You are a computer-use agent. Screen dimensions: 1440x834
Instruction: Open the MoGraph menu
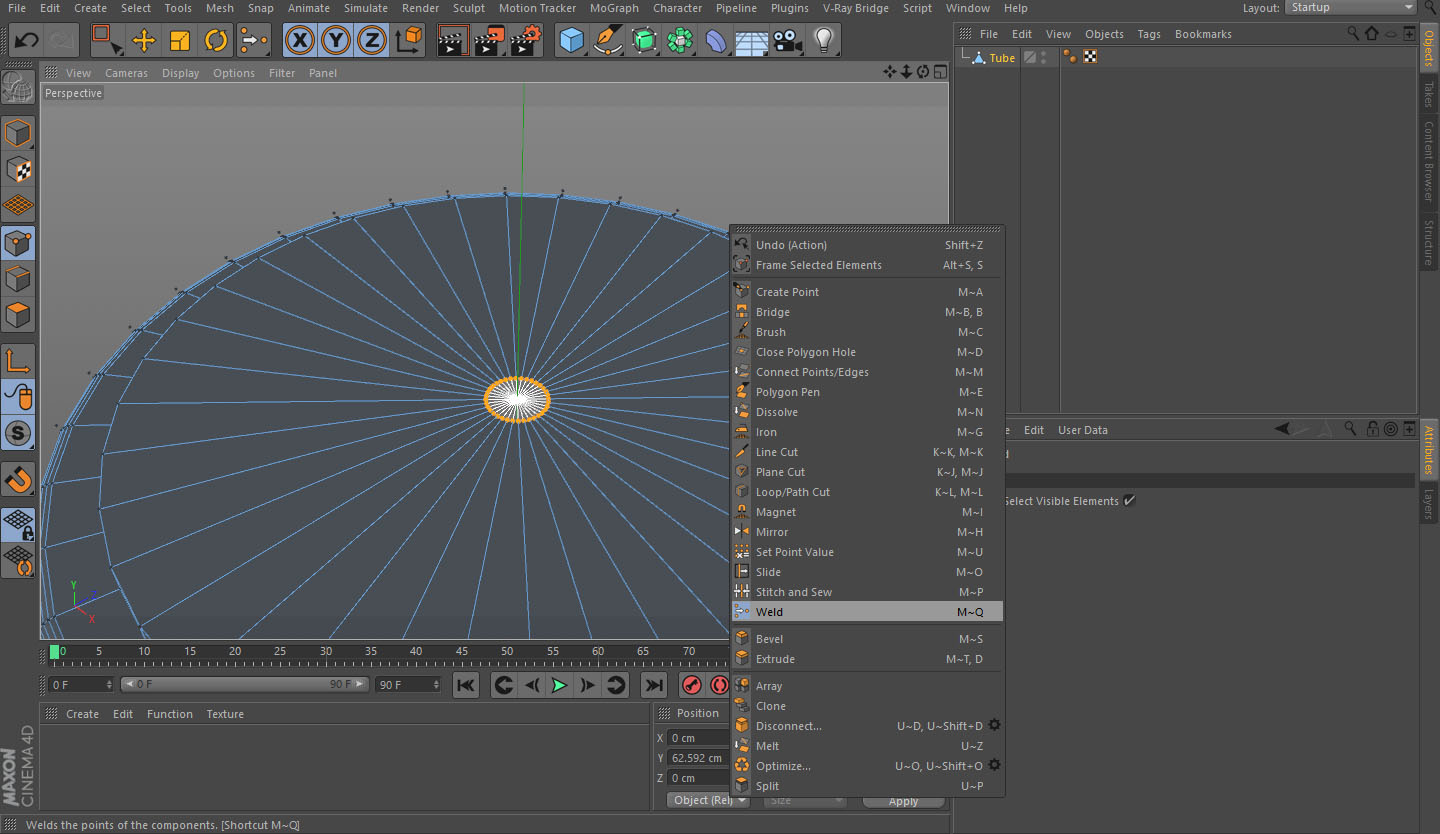pyautogui.click(x=615, y=8)
